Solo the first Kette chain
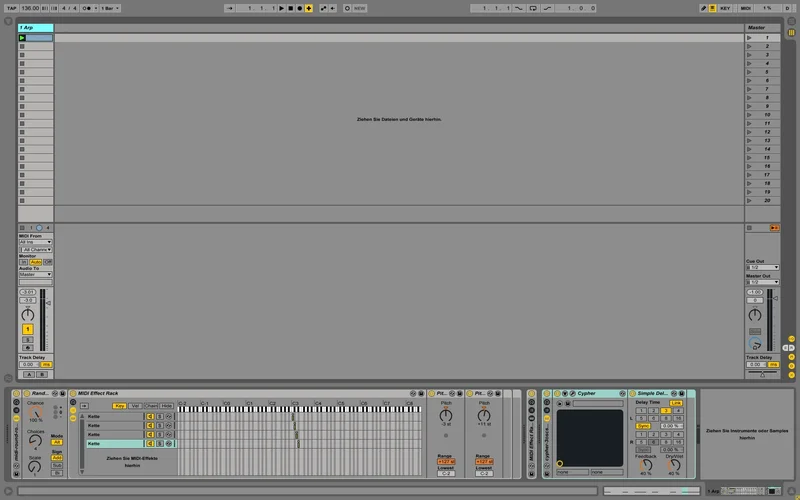 (x=160, y=417)
